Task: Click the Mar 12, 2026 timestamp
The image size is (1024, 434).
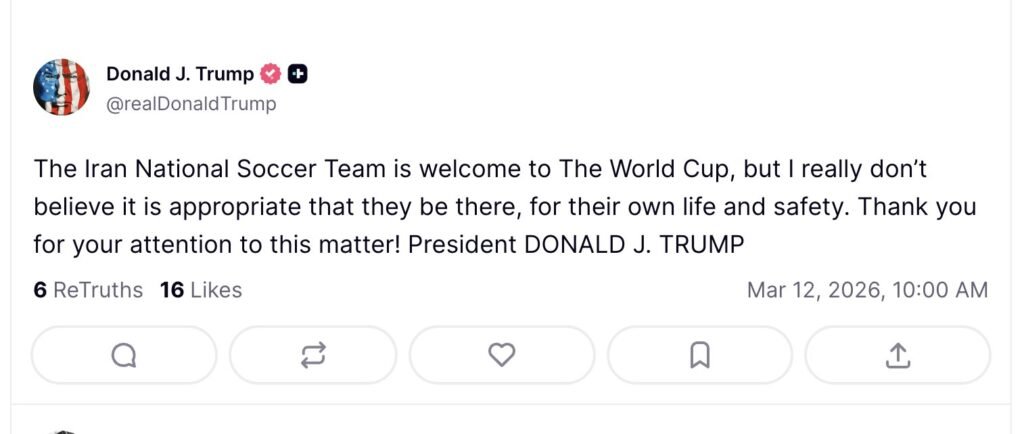Action: [x=813, y=290]
